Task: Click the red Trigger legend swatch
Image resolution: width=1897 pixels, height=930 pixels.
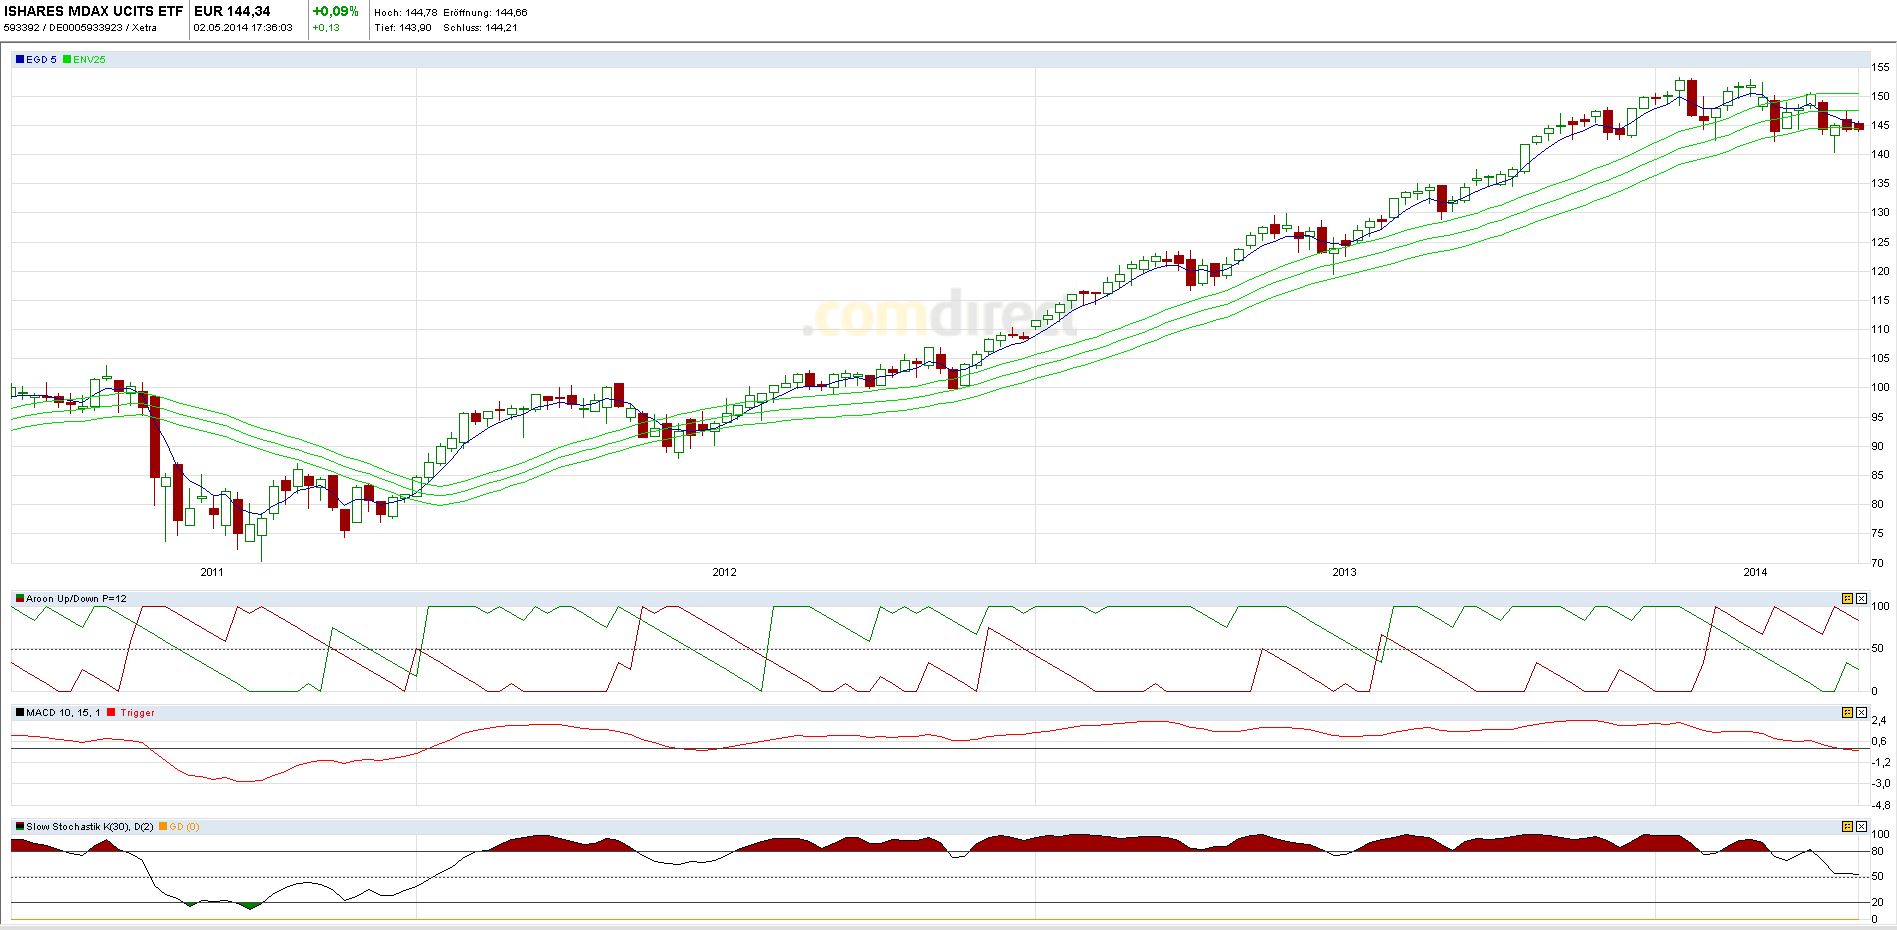Action: [x=112, y=712]
